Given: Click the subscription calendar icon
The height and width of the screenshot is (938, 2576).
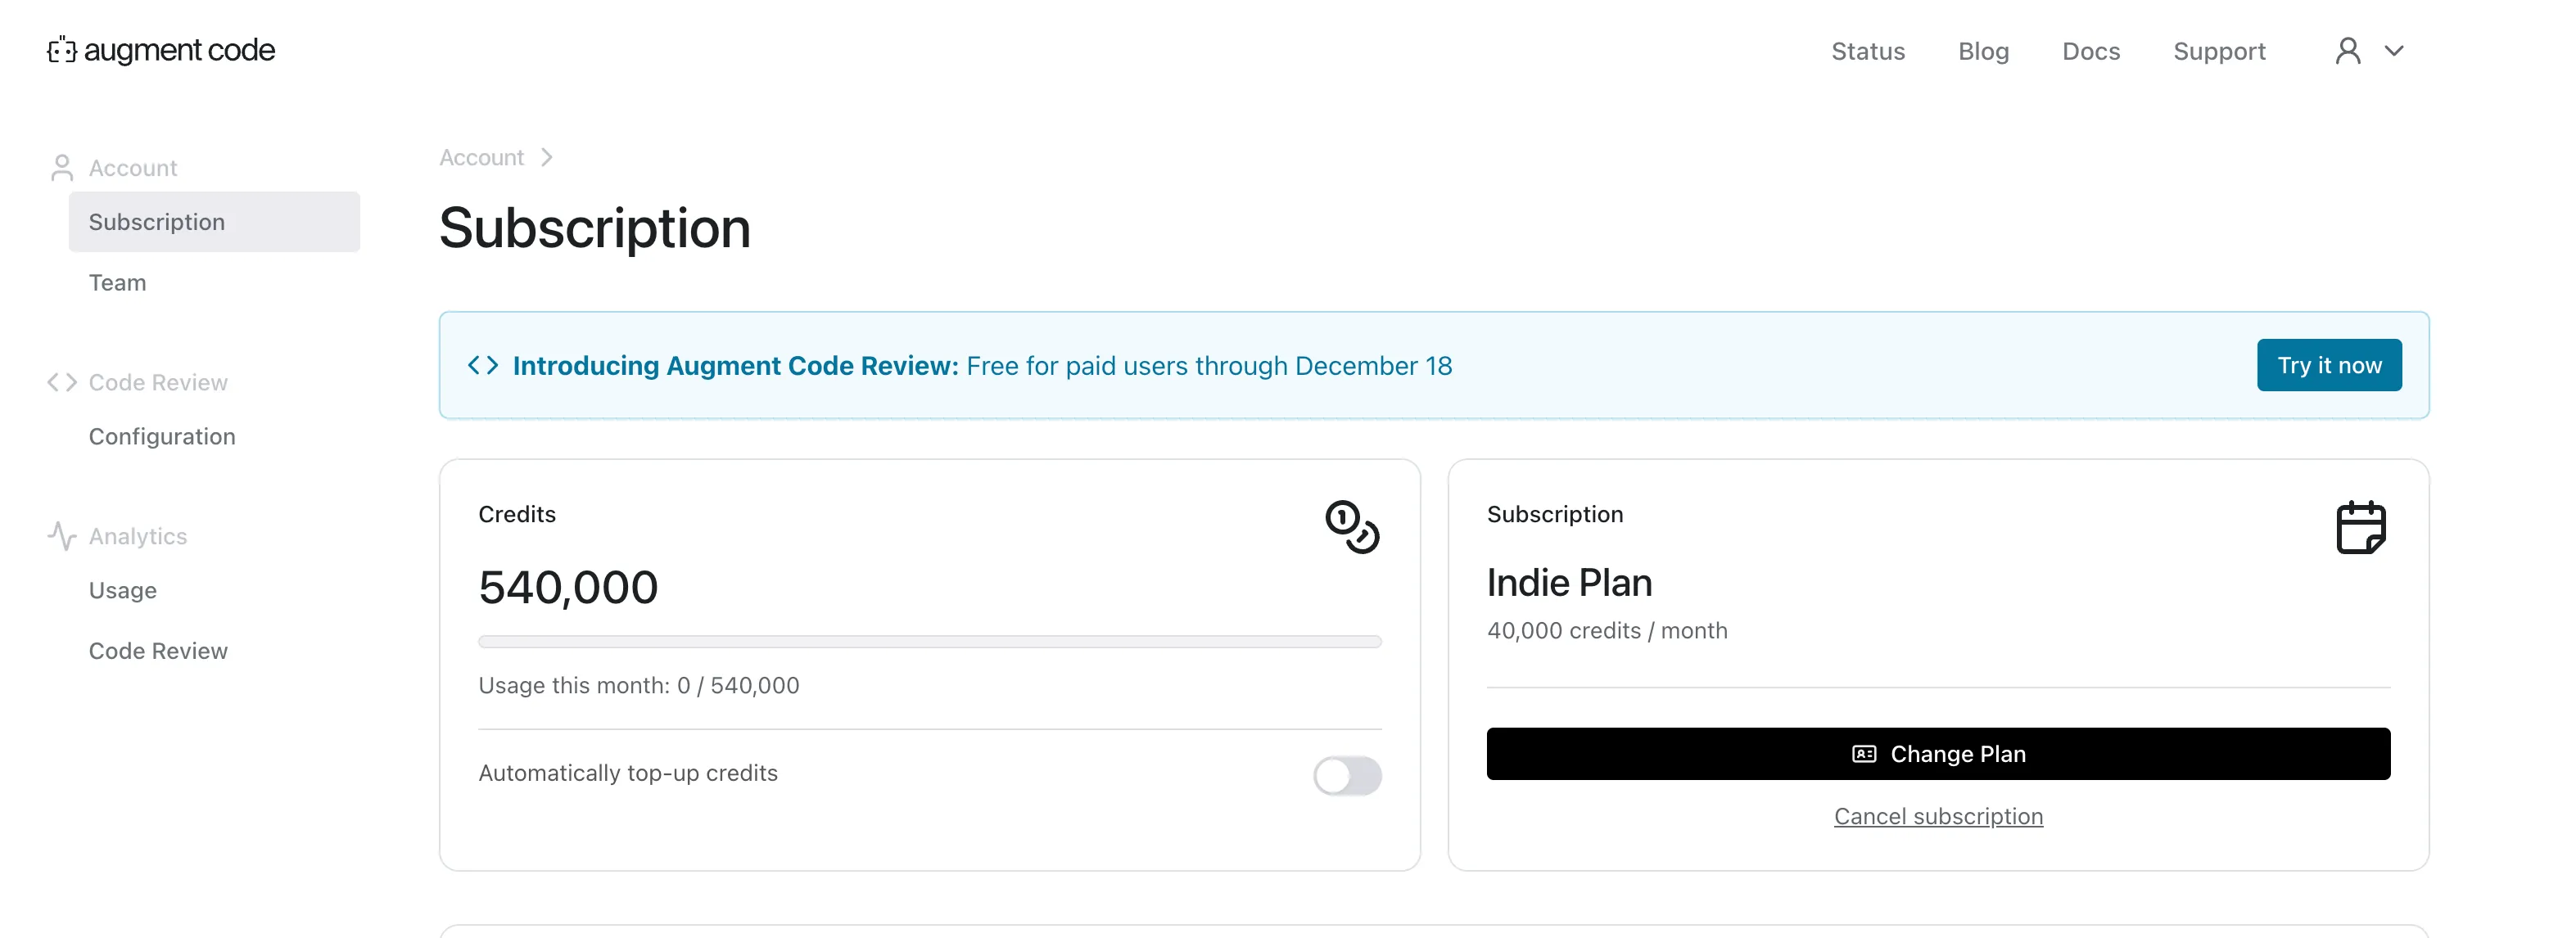Looking at the screenshot, I should coord(2360,527).
